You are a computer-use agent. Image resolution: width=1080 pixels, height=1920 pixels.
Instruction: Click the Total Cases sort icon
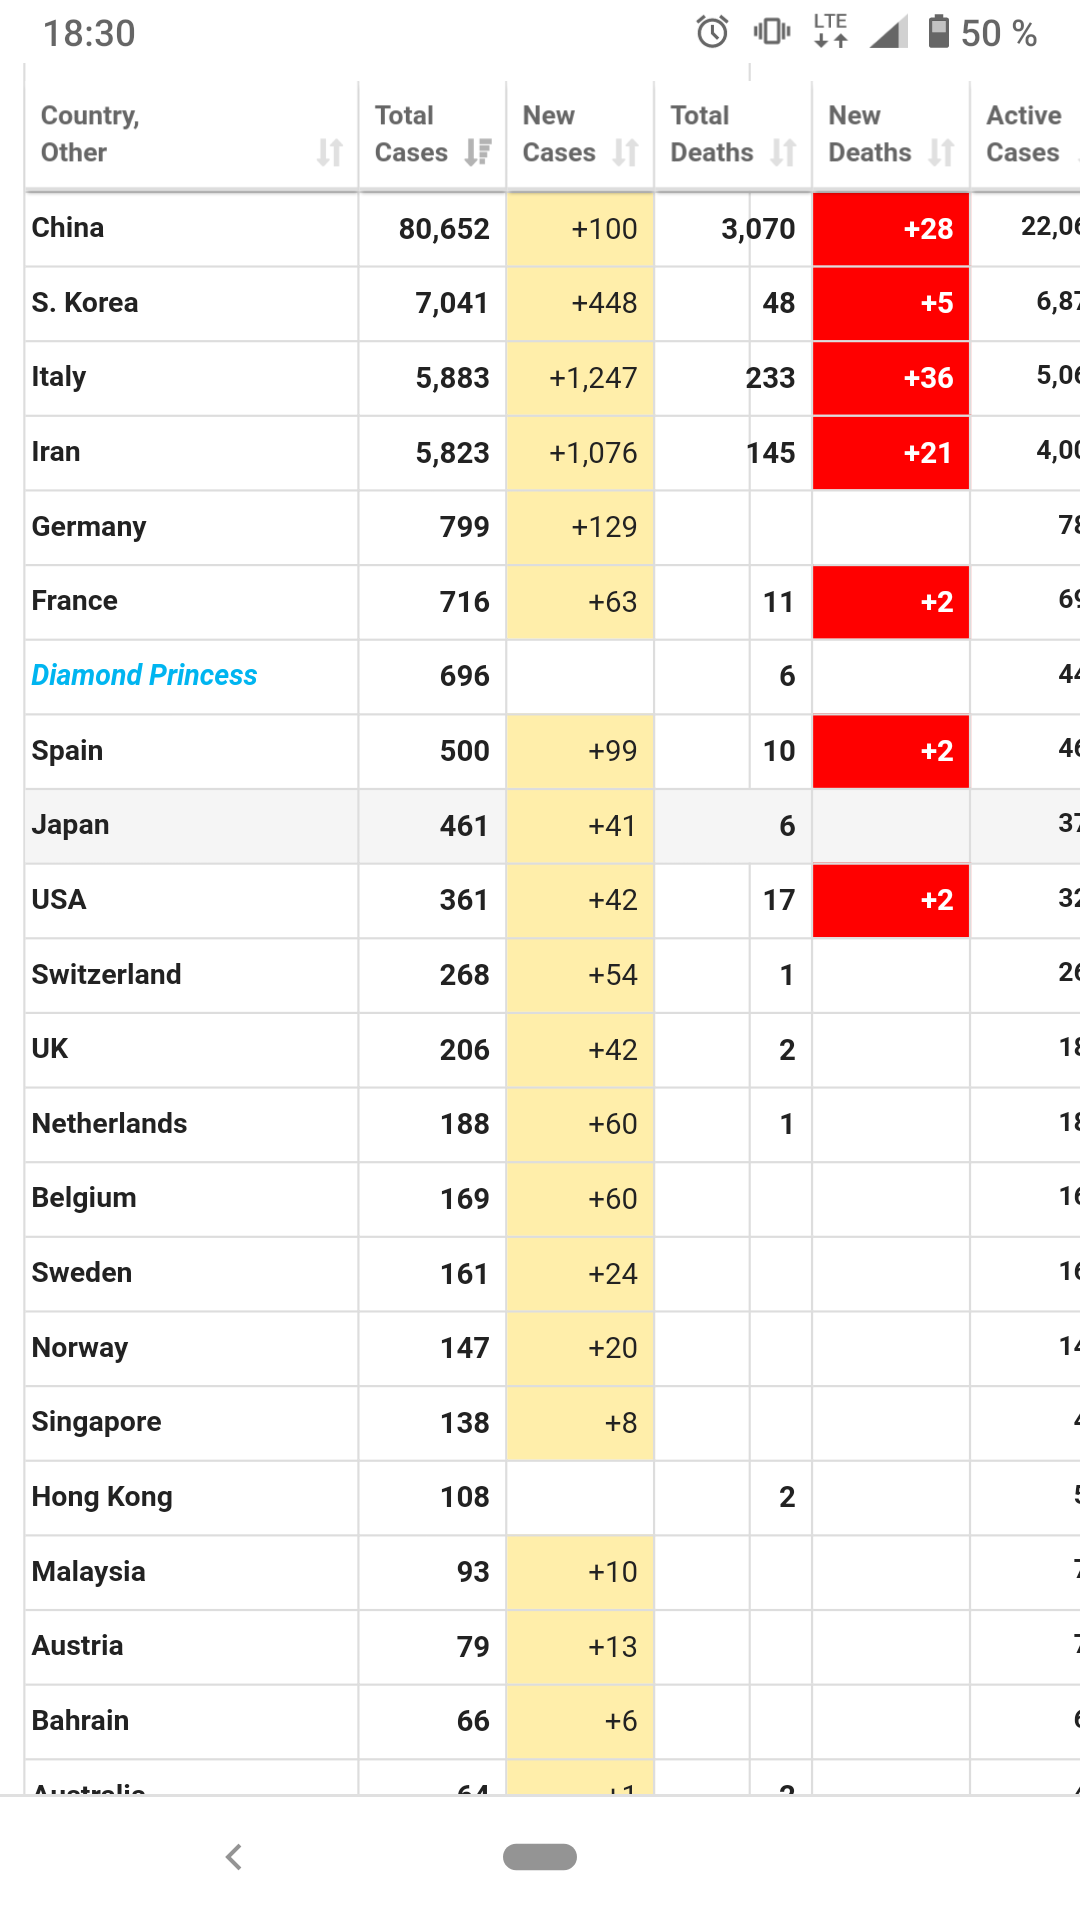[x=478, y=153]
